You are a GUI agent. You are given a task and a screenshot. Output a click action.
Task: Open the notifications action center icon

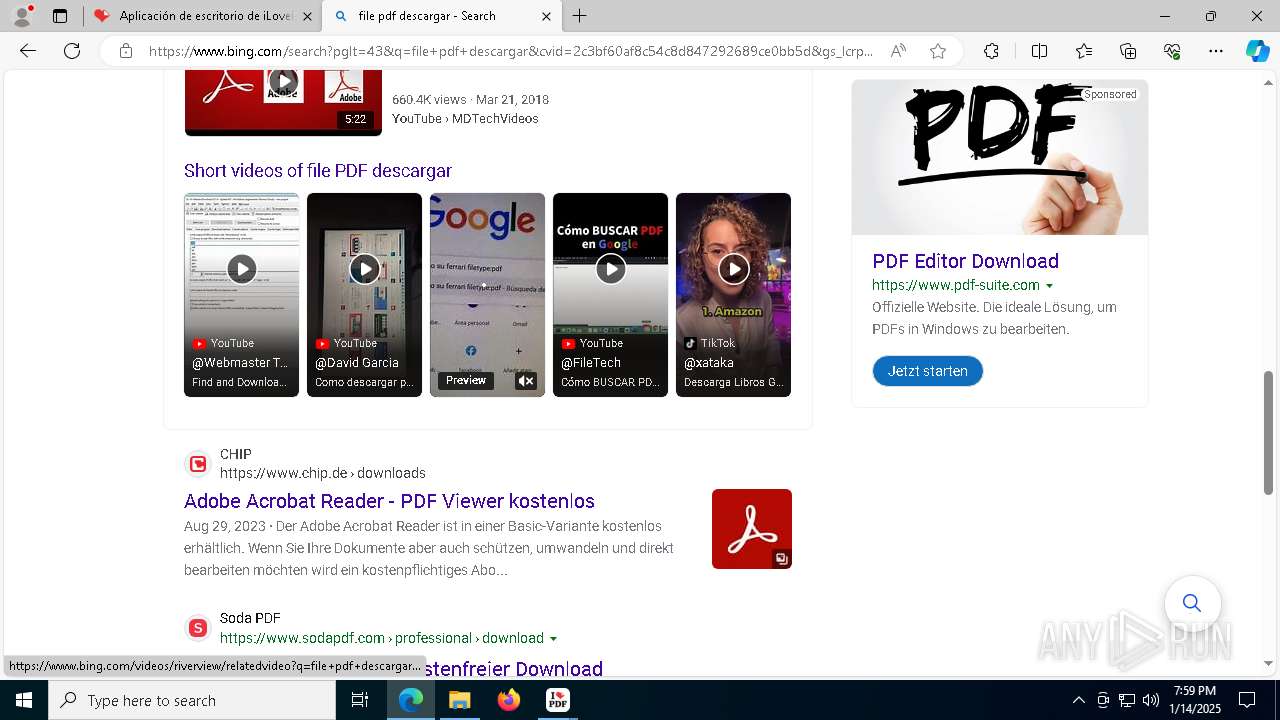click(x=1247, y=700)
